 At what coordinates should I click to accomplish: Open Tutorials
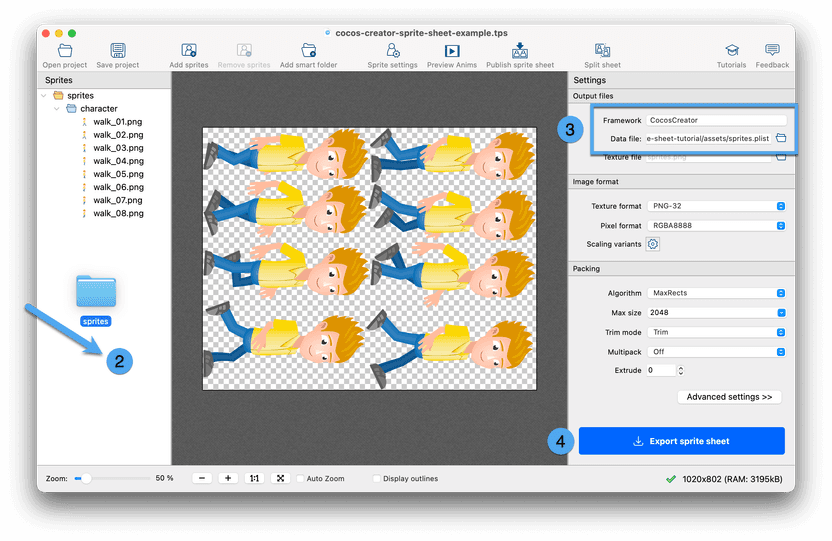(x=732, y=56)
